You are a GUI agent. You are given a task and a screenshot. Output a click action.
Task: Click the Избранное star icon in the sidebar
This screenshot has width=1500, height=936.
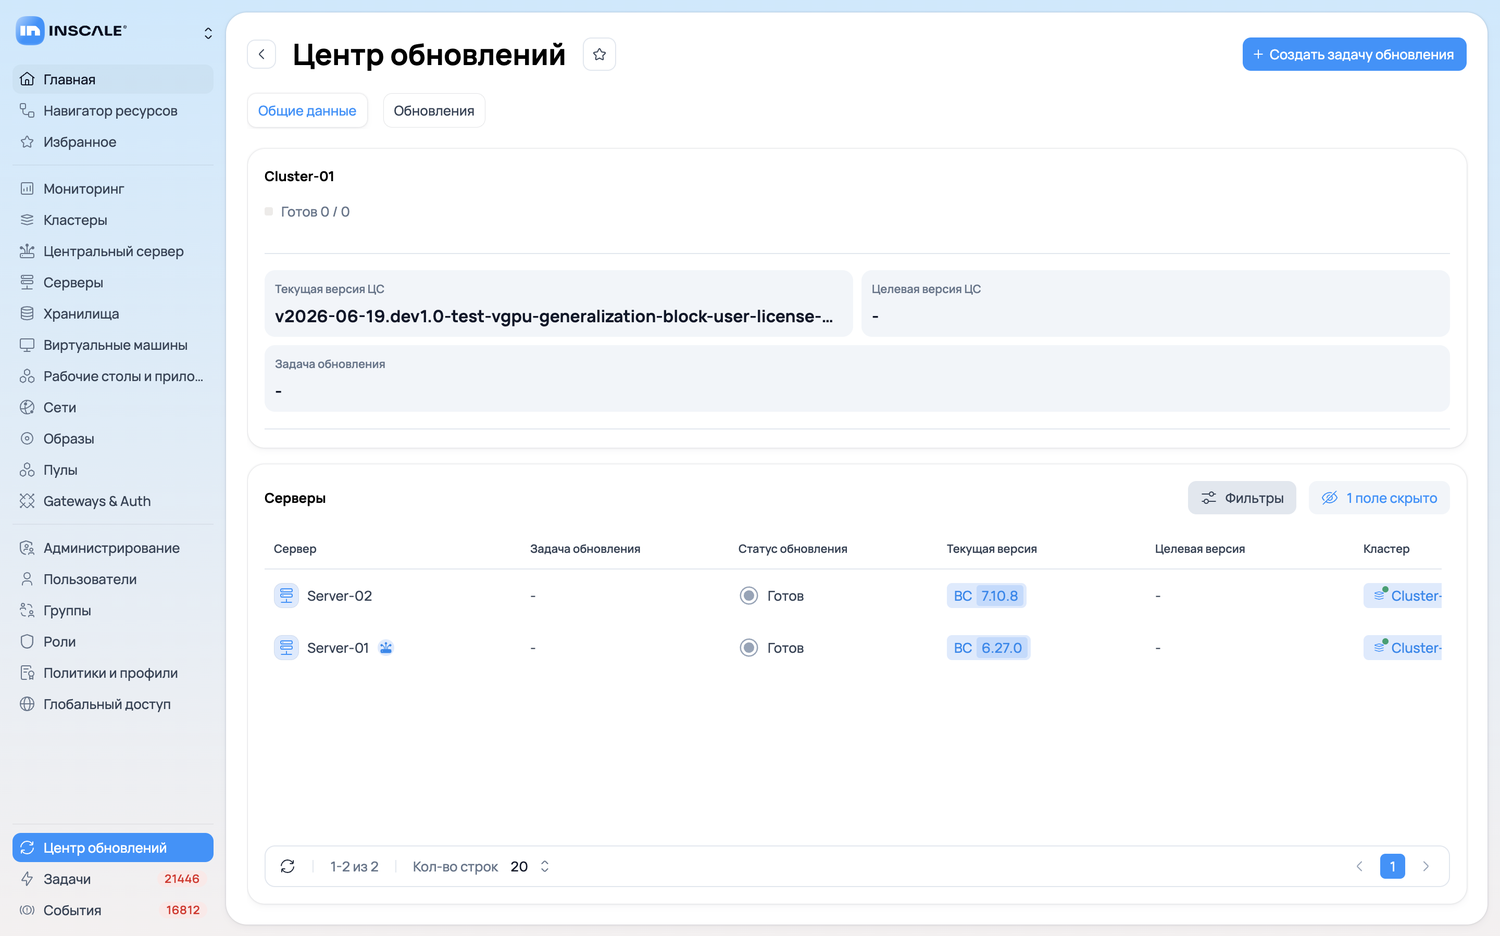point(27,142)
